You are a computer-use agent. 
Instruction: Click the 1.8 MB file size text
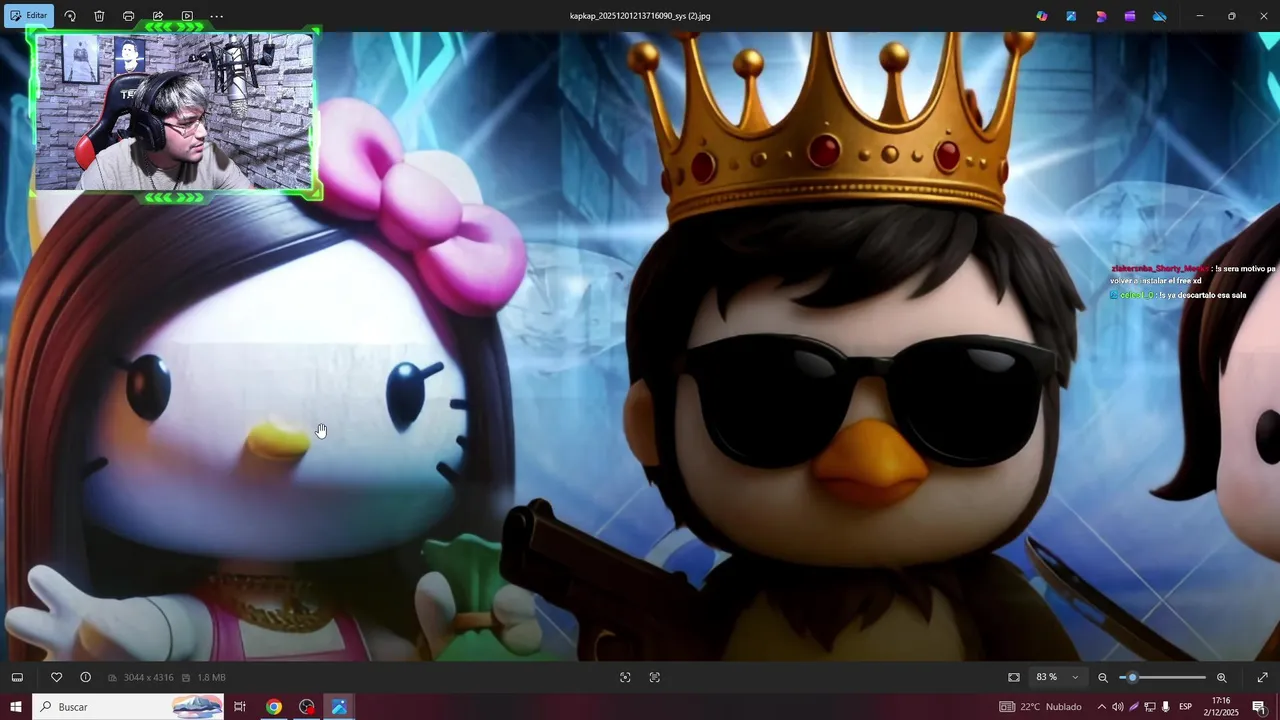point(211,678)
